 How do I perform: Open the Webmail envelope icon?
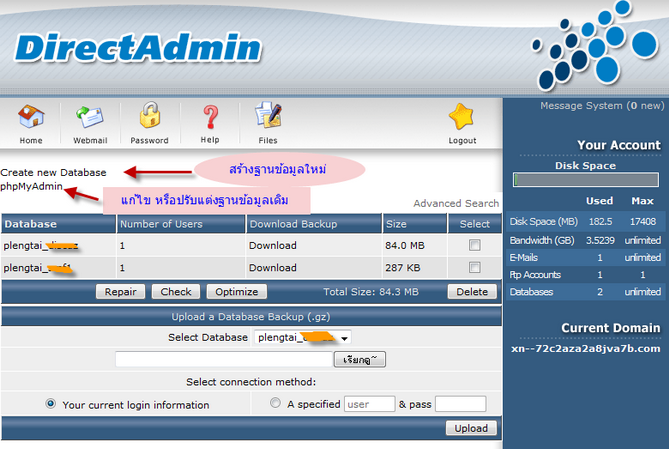coord(90,117)
